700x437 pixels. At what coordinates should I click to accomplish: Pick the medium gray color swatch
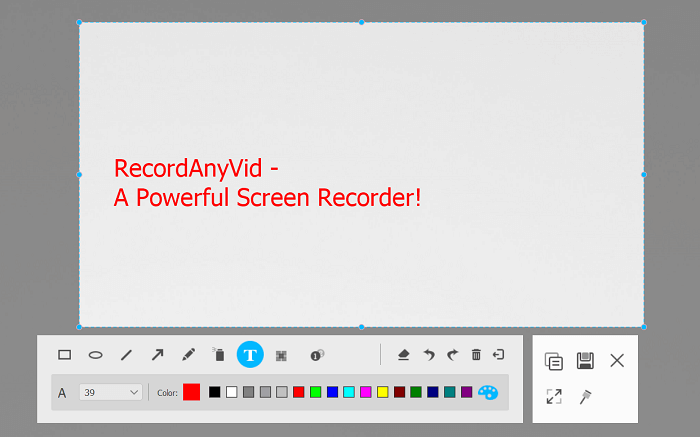[265, 392]
